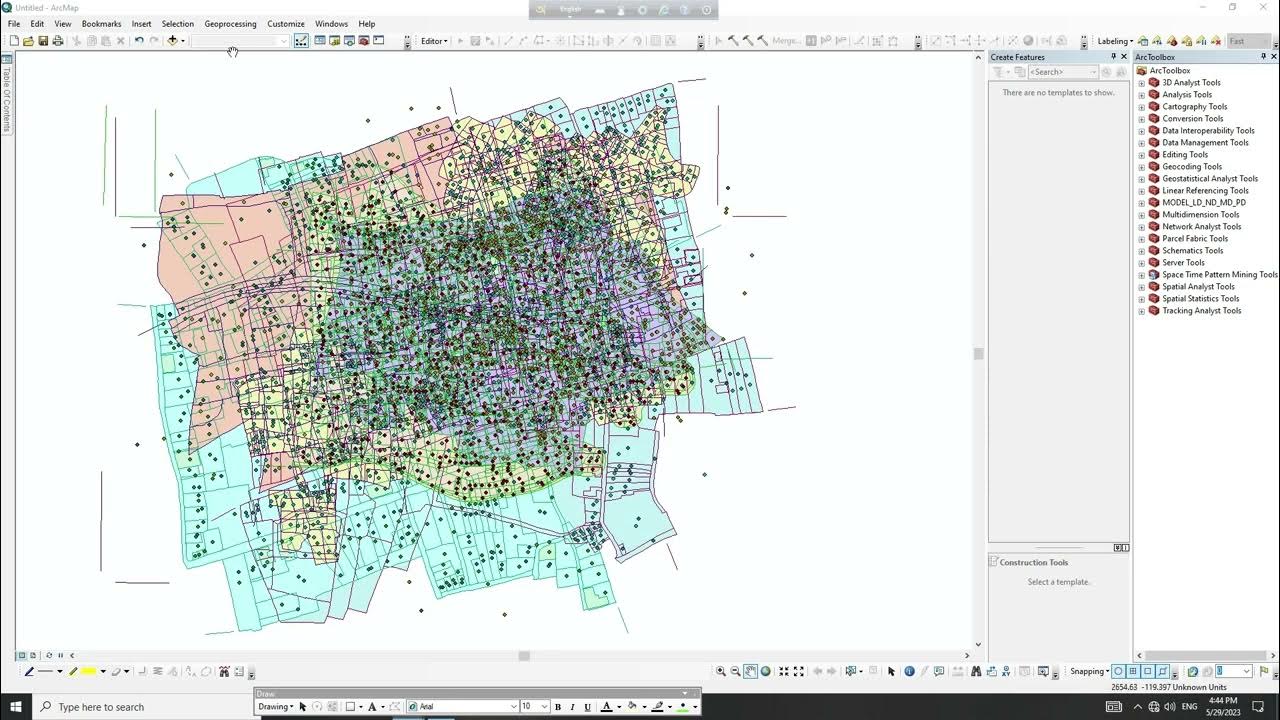This screenshot has height=720, width=1280.
Task: Open the Drawing dropdown menu
Action: coord(276,707)
